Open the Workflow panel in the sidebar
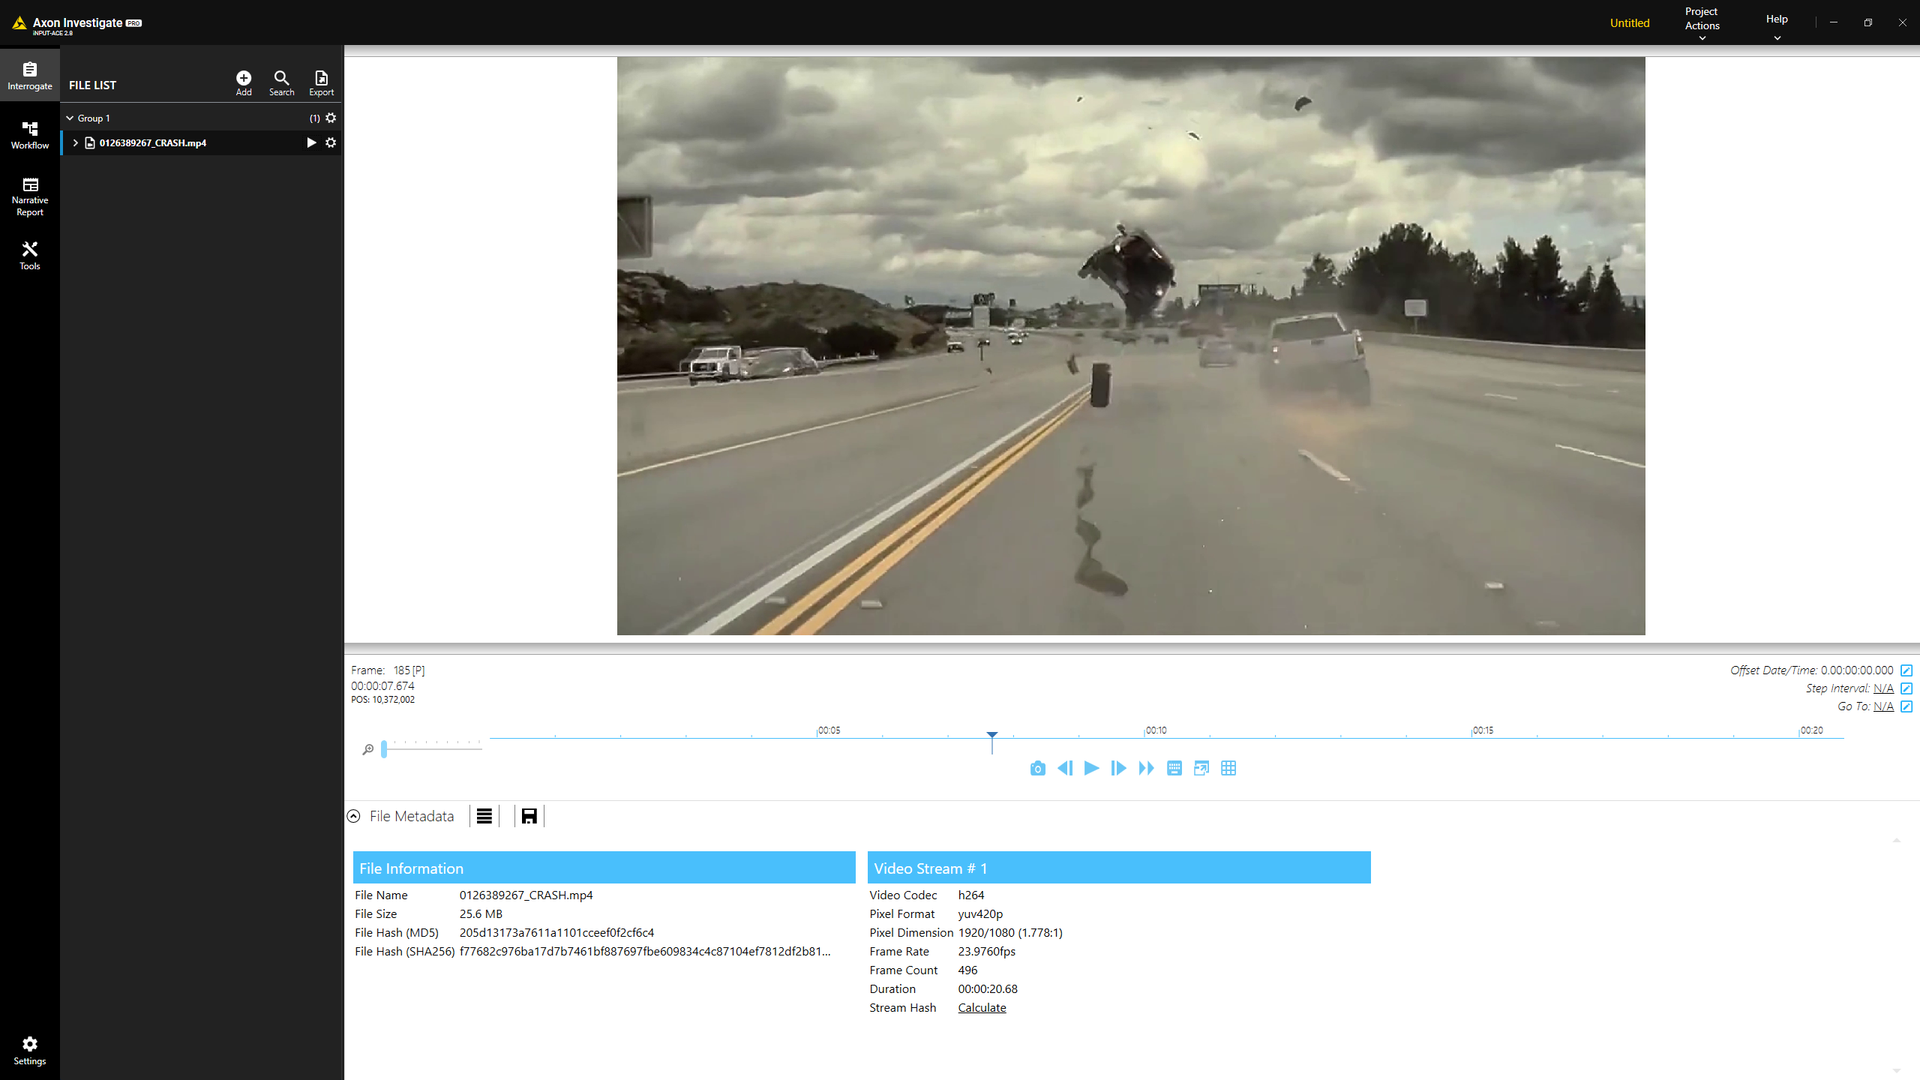1920x1080 pixels. pyautogui.click(x=30, y=135)
